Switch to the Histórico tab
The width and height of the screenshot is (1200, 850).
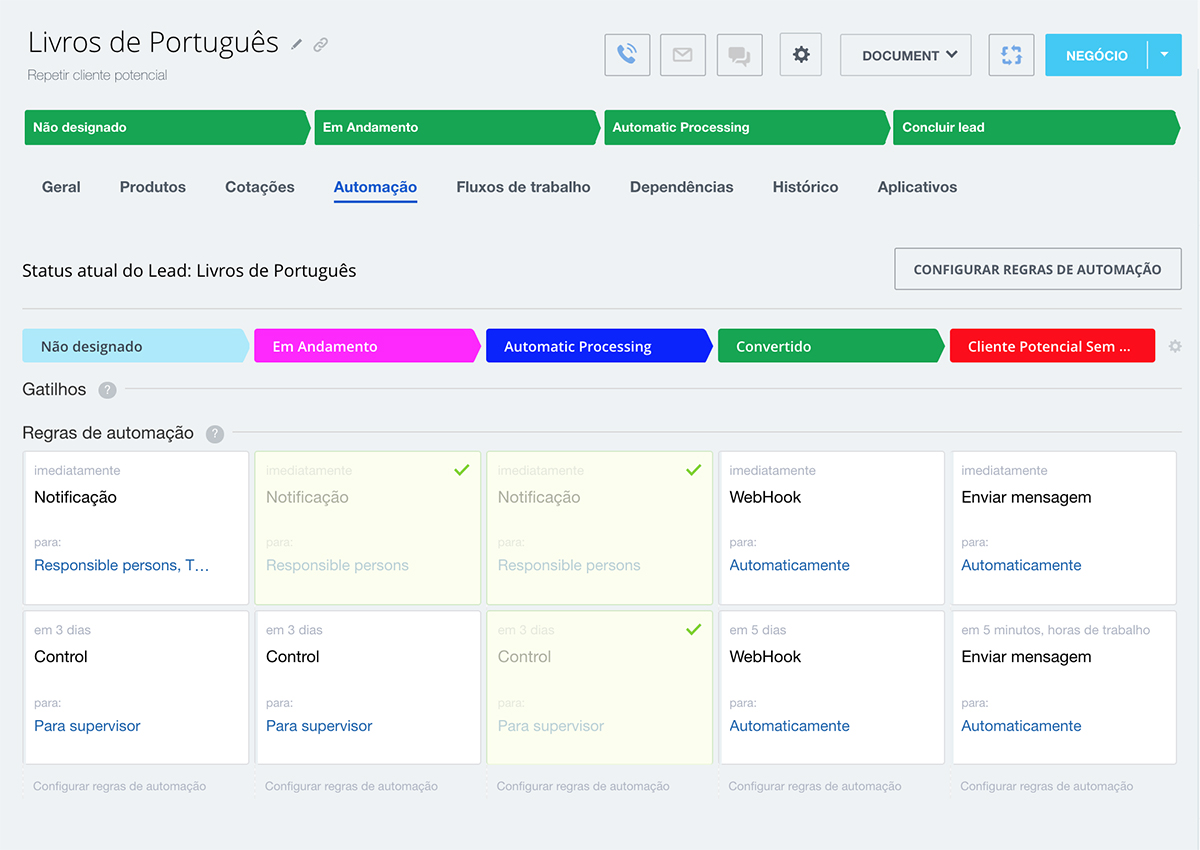point(805,187)
